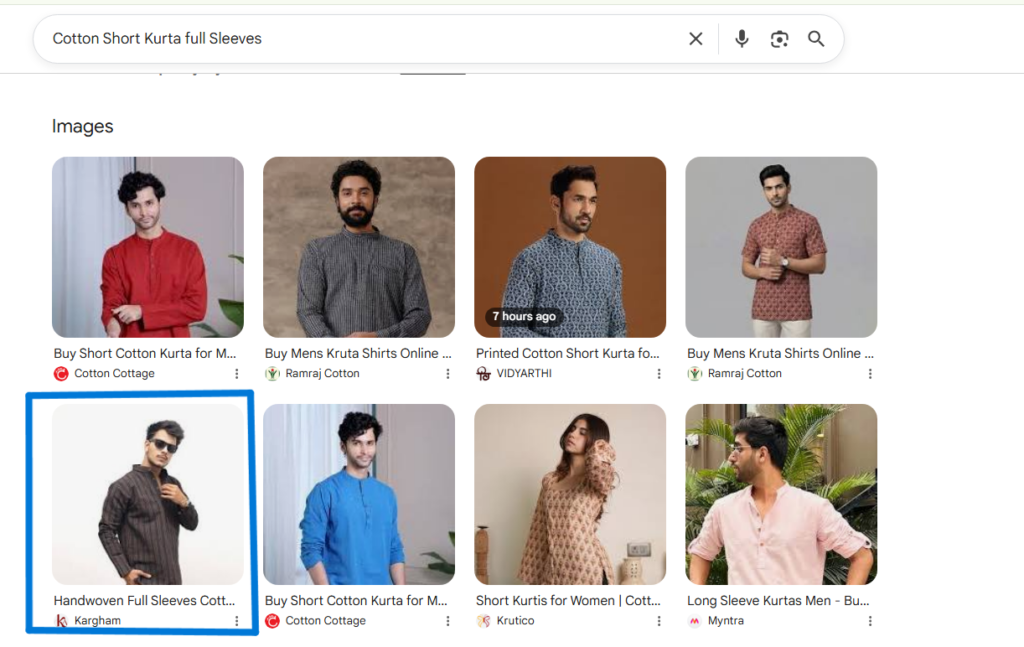Open the three-dot menu for the grey striped kurta Ramraj Cotton result
Viewport: 1024px width, 647px height.
(x=447, y=373)
